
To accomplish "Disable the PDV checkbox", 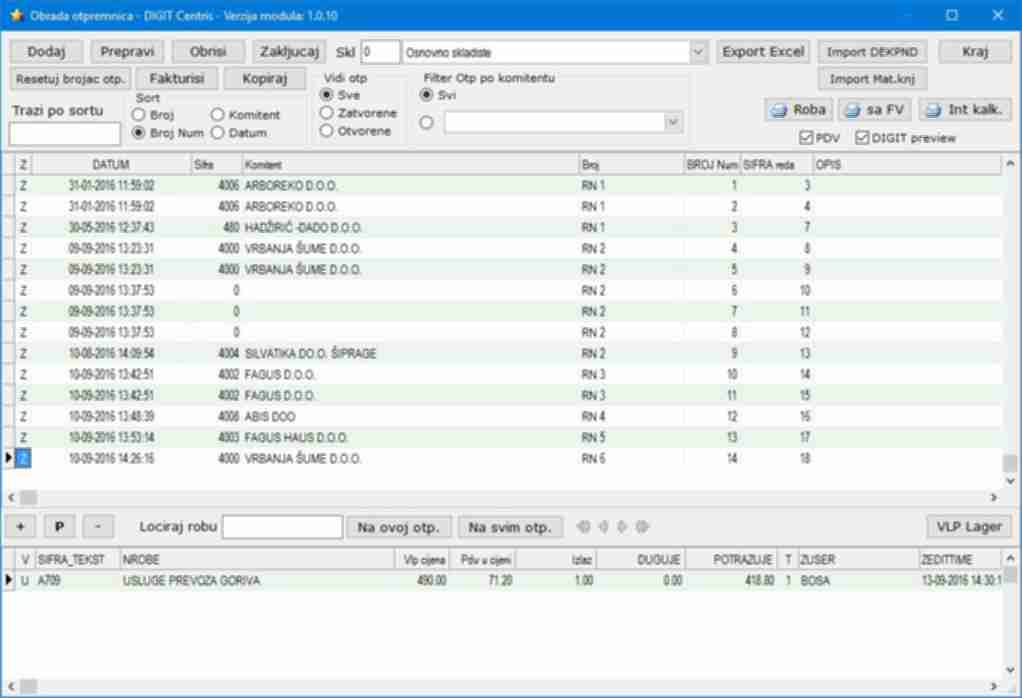I will 806,138.
